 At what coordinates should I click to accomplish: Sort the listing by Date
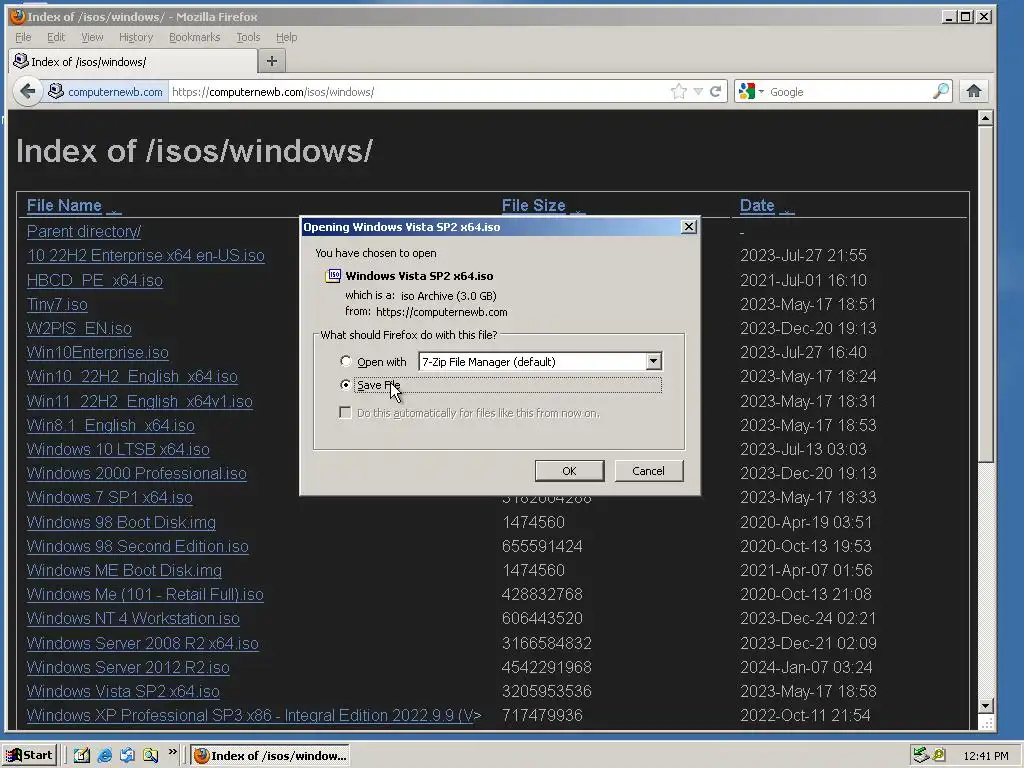[x=757, y=205]
